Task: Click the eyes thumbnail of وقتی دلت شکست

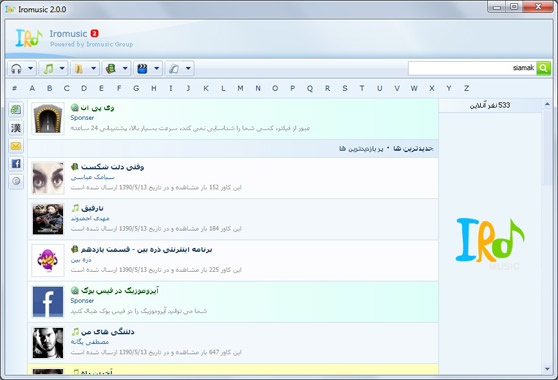Action: point(48,178)
